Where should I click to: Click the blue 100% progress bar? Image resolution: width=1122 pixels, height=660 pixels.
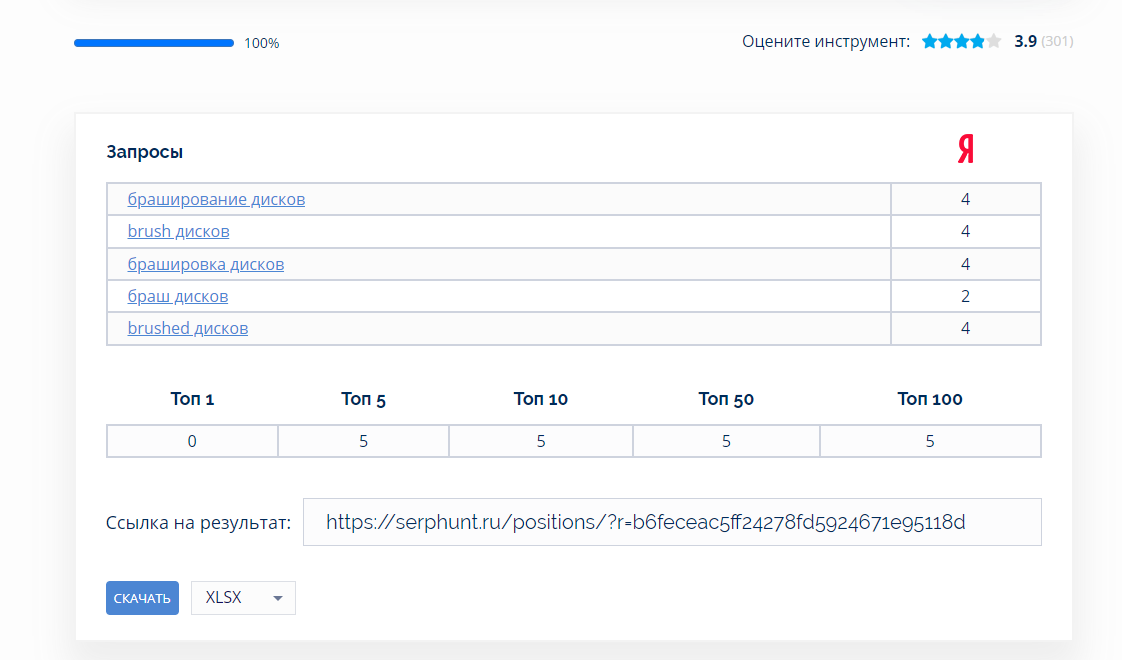point(153,43)
